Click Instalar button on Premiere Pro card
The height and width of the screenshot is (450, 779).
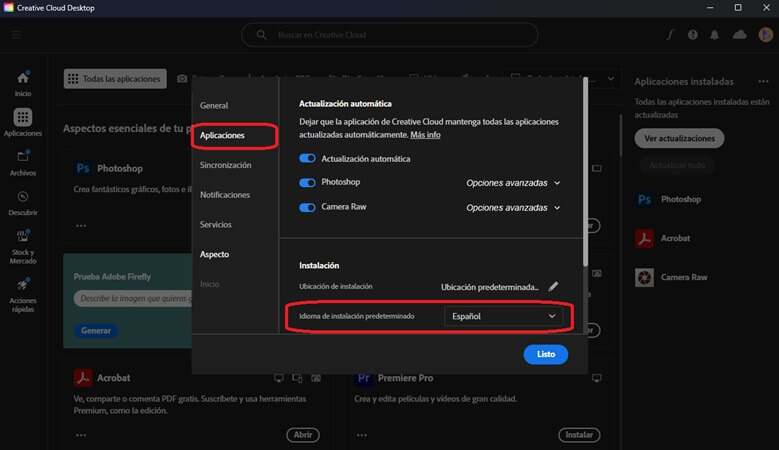coord(579,435)
